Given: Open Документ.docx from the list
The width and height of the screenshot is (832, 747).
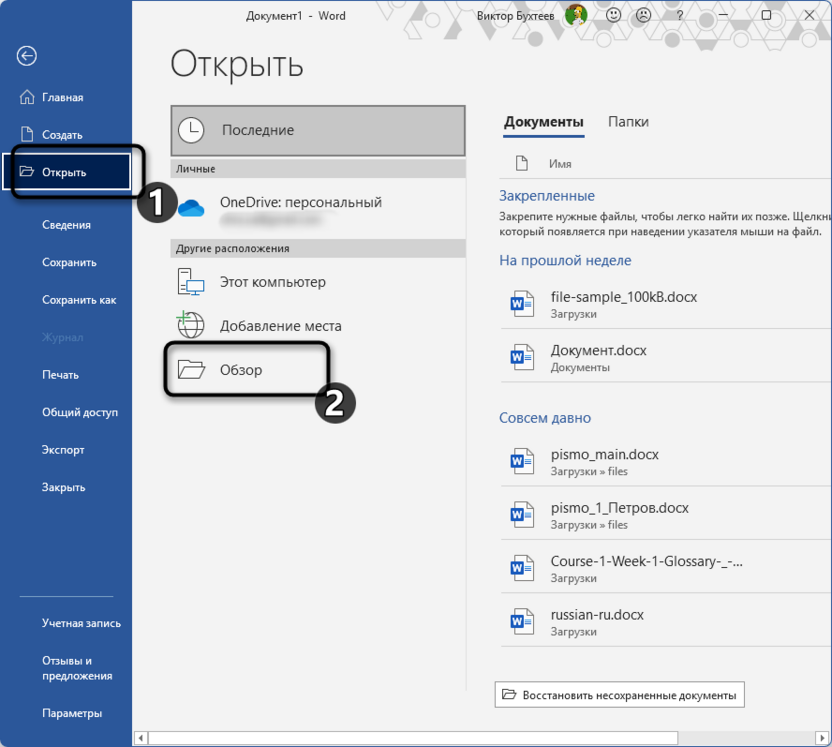Looking at the screenshot, I should [666, 357].
